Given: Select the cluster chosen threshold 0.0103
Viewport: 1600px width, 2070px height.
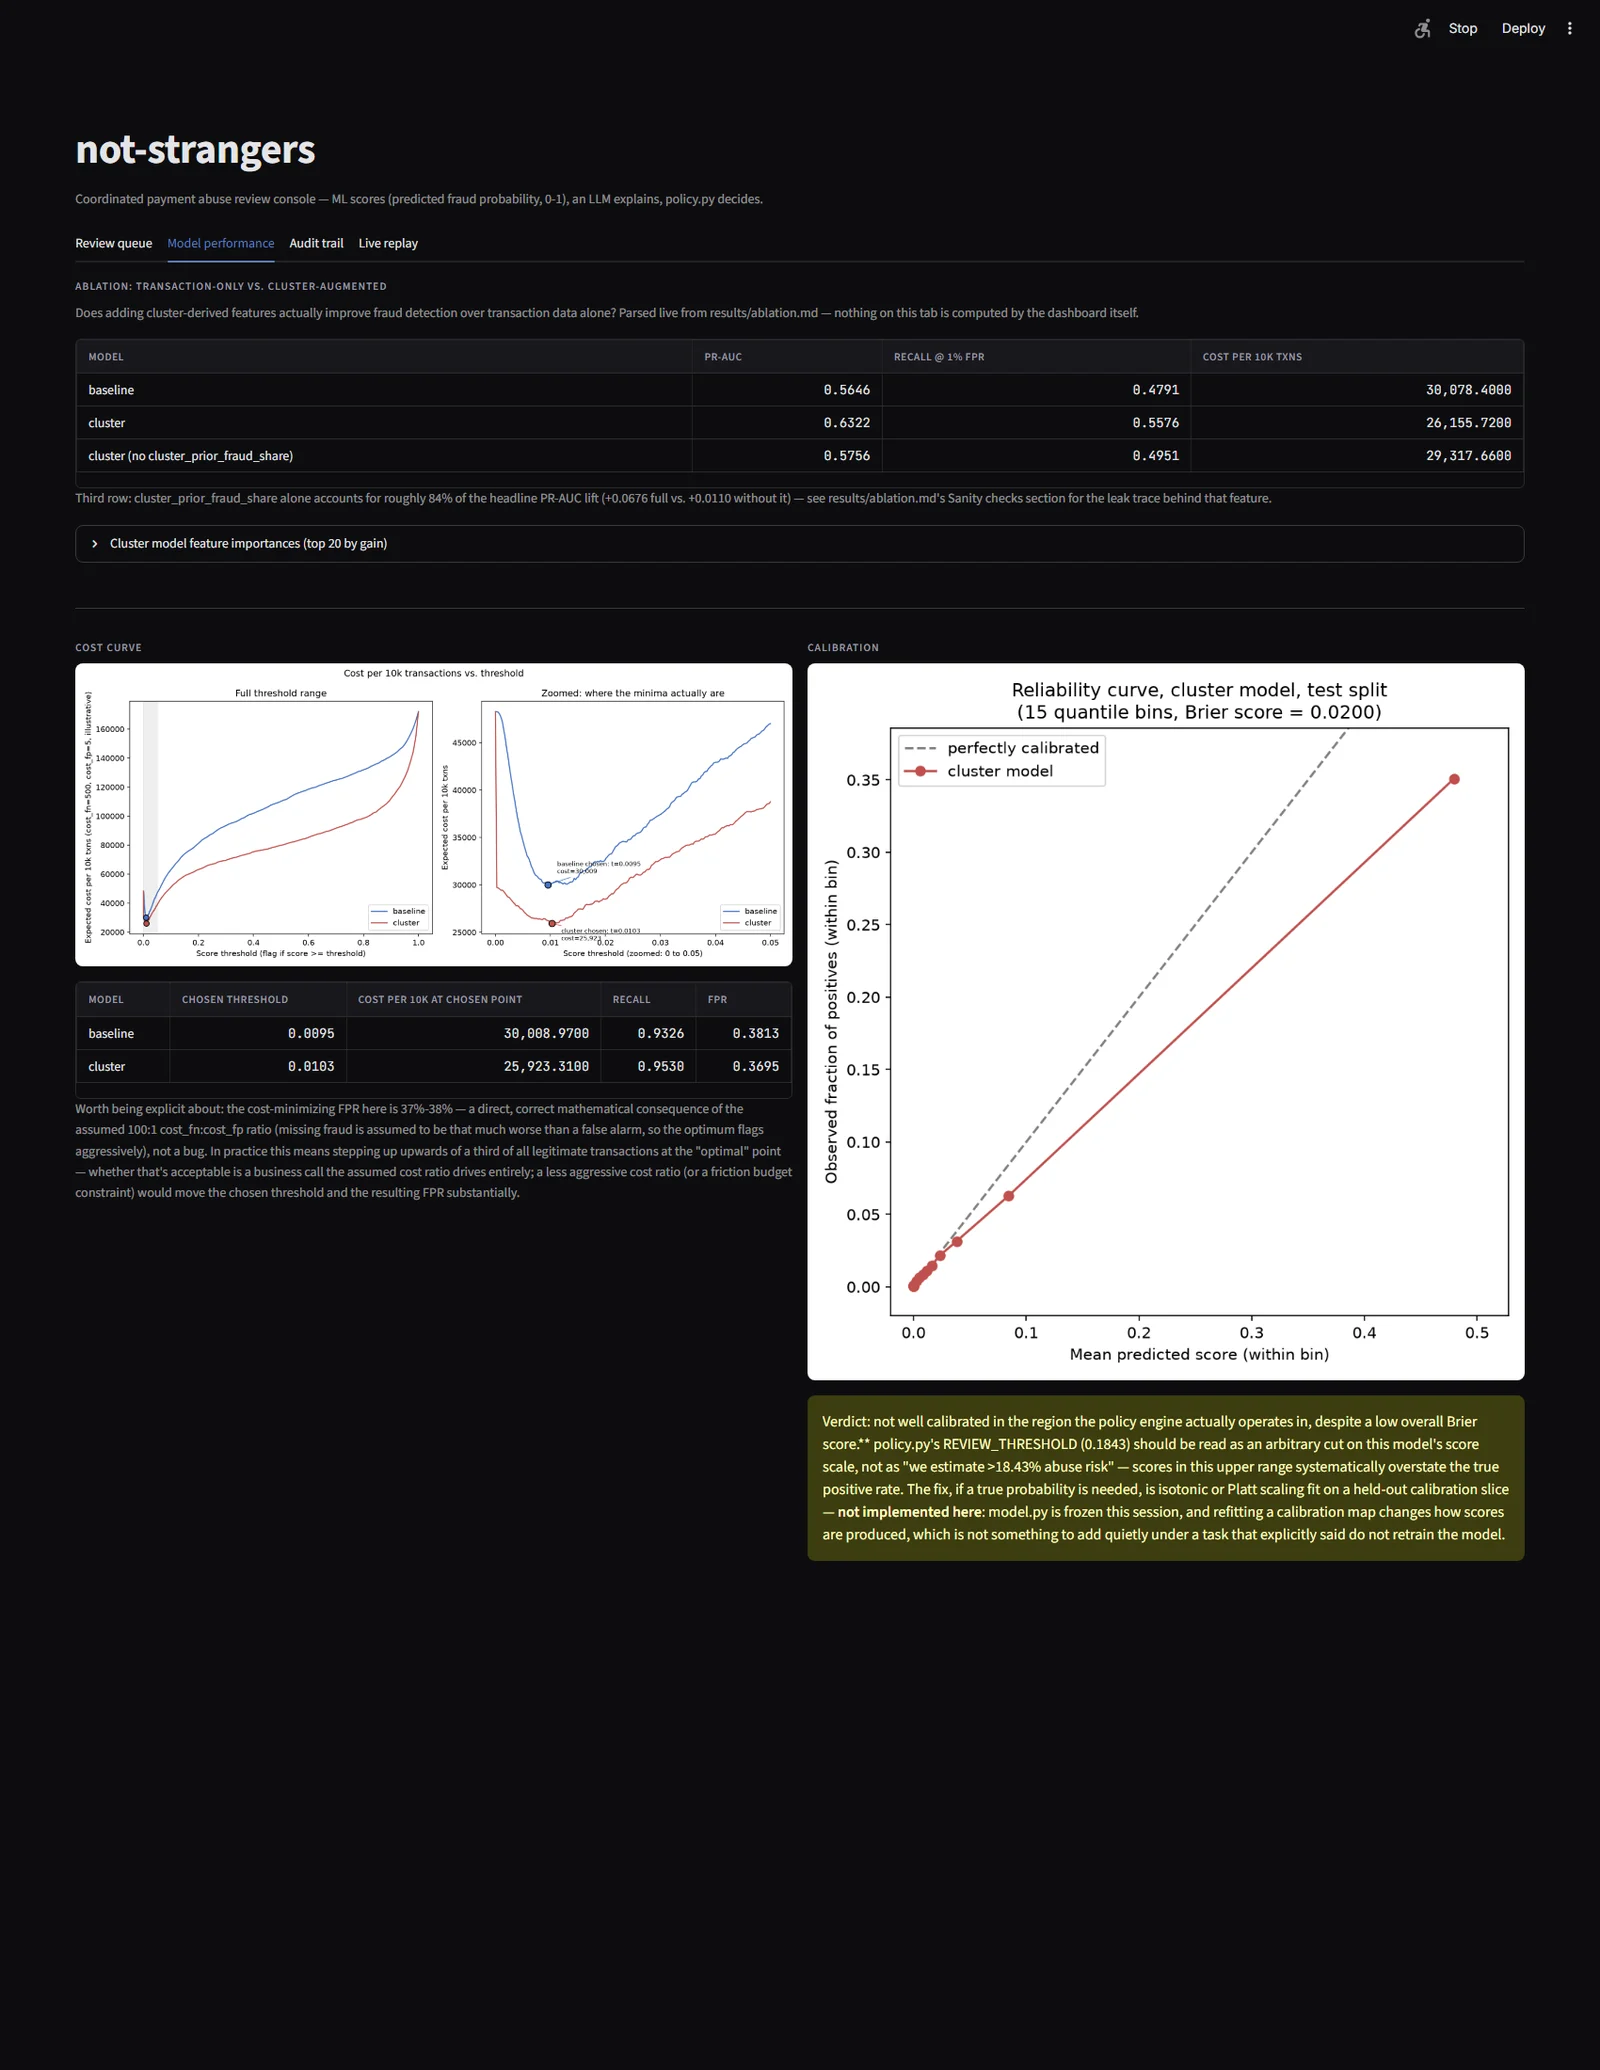Looking at the screenshot, I should click(x=311, y=1067).
